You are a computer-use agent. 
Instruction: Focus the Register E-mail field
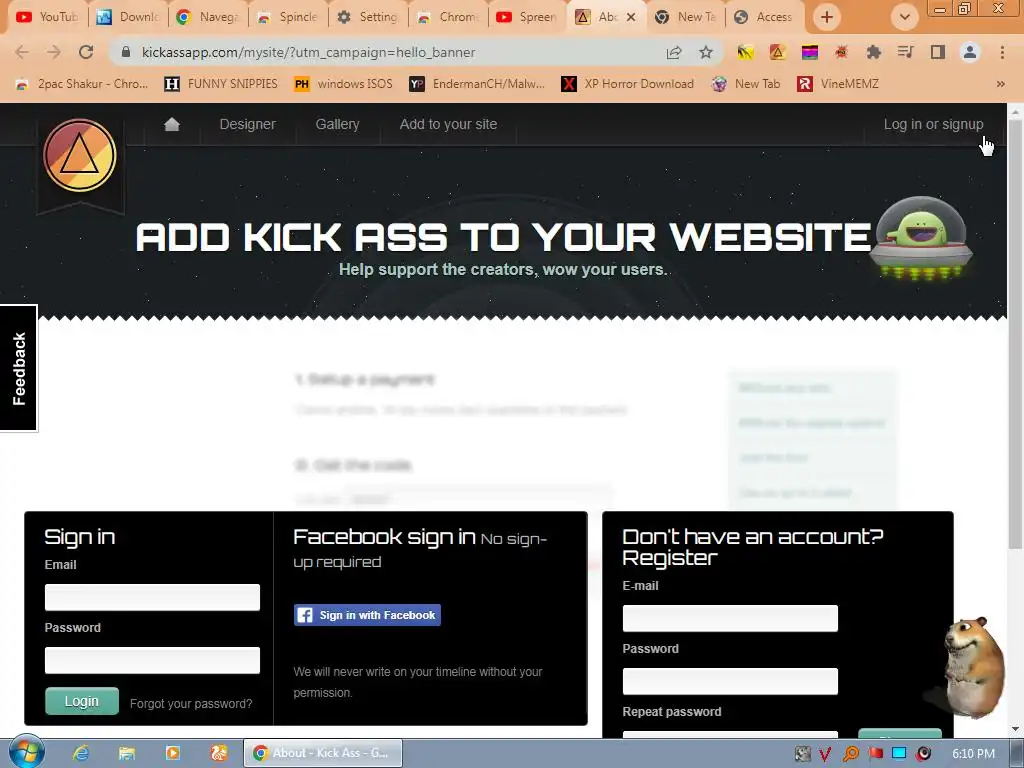[730, 618]
